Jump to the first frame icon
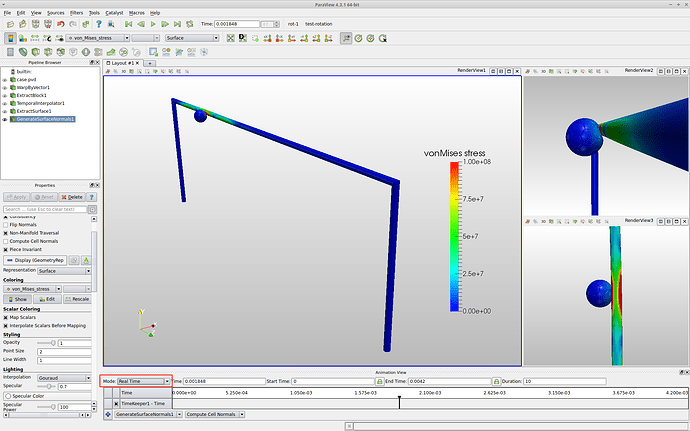The width and height of the screenshot is (690, 431). (x=128, y=24)
